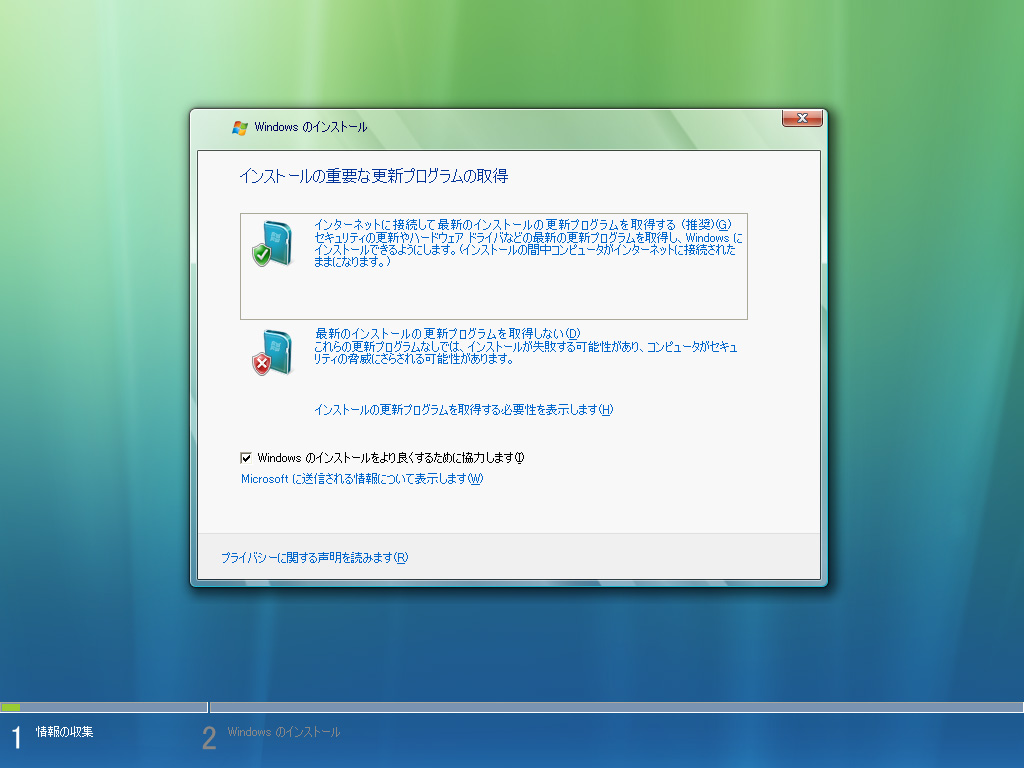Close the Windows のインストール dialog
The width and height of the screenshot is (1024, 768).
click(802, 118)
